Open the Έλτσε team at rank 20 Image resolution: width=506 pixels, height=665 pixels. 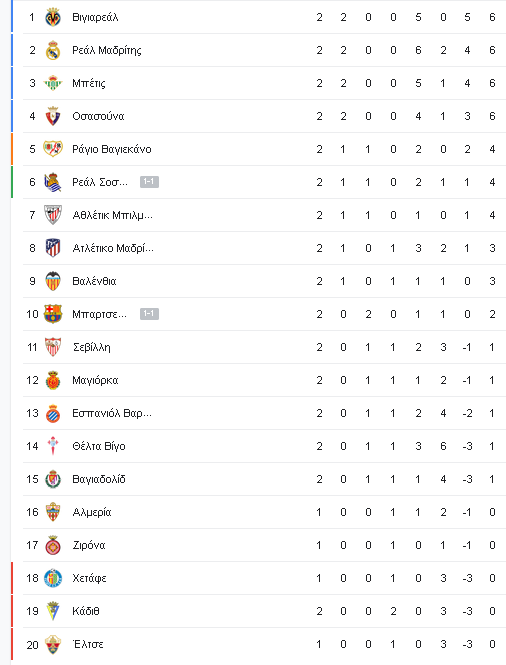point(88,644)
